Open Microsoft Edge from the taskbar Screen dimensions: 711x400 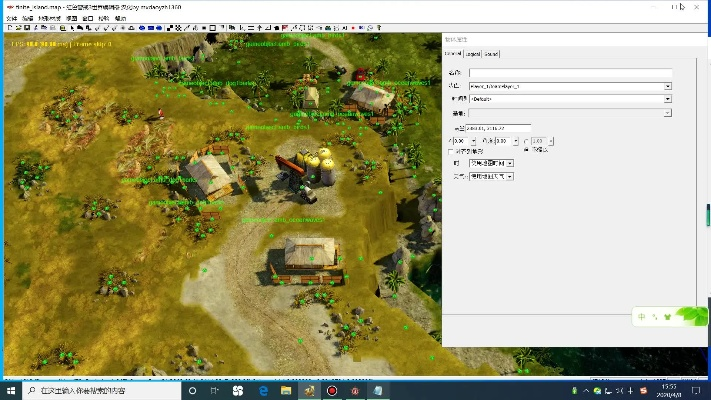(x=261, y=391)
